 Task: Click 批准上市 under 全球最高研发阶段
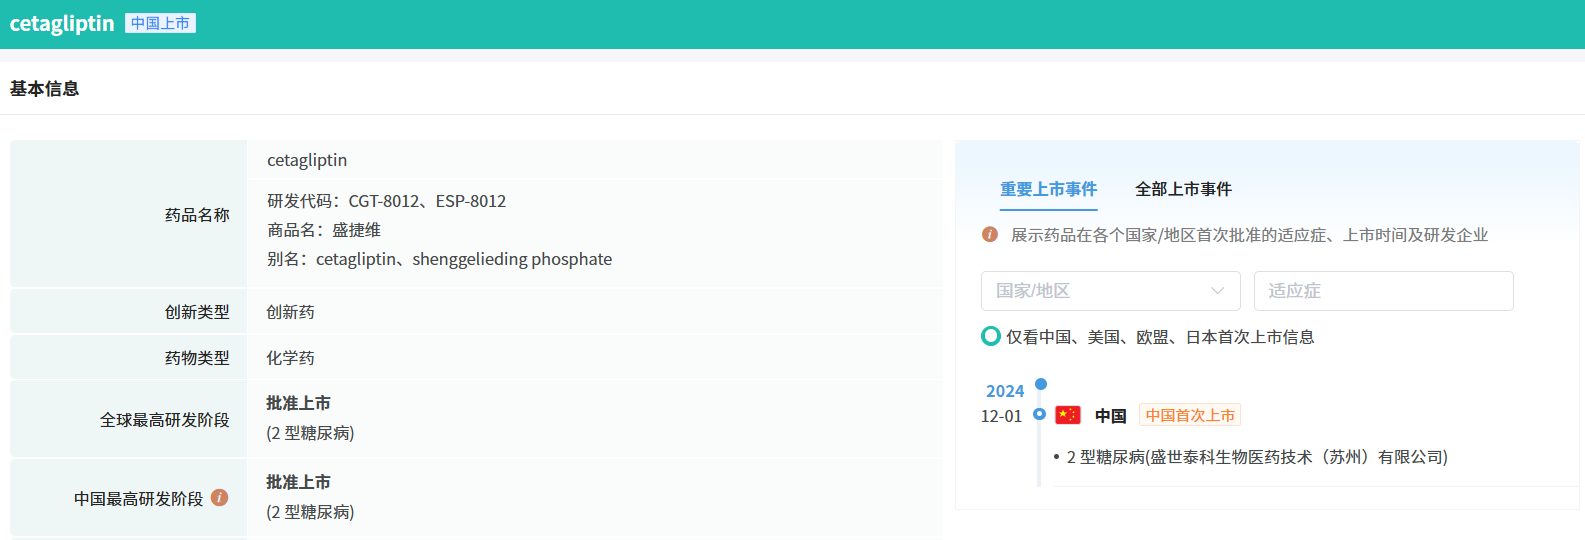point(298,403)
